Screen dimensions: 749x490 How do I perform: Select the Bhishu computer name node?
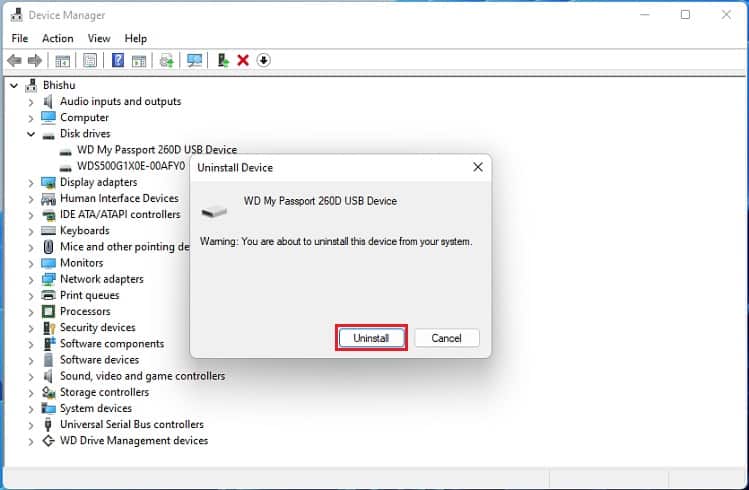[x=59, y=85]
